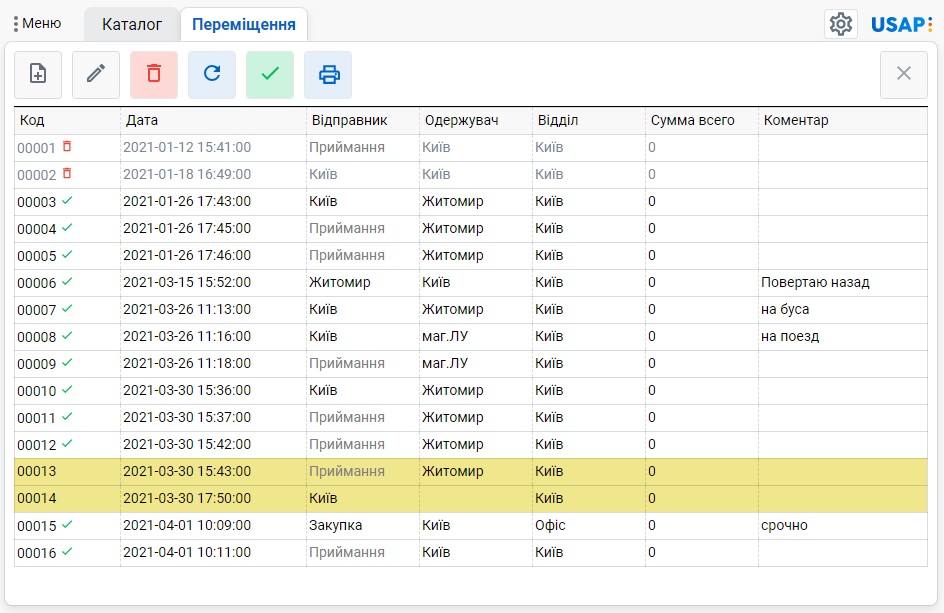Click date 2021-01-12 15:41:00
The image size is (944, 613).
(x=187, y=148)
